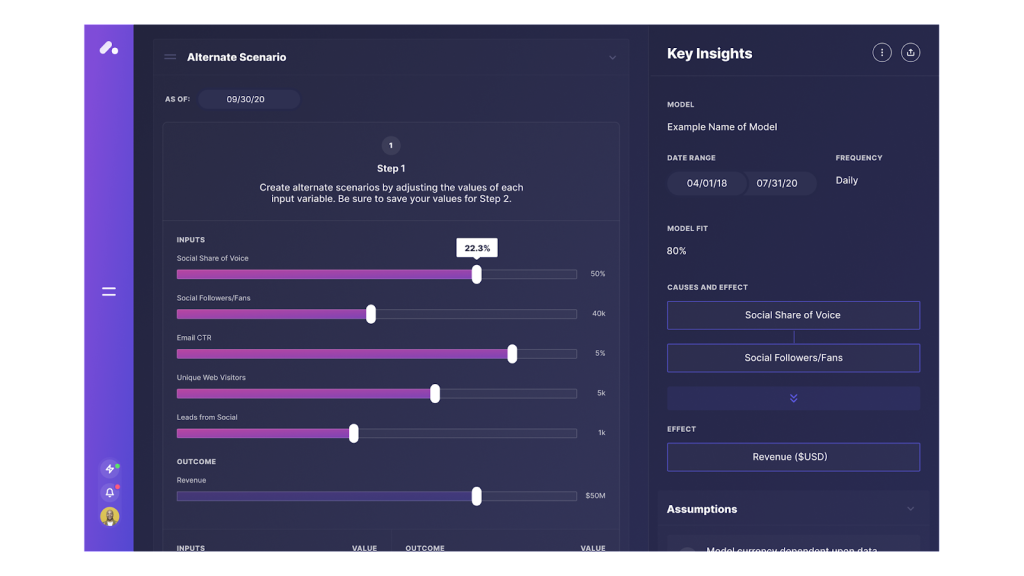Image resolution: width=1024 pixels, height=576 pixels.
Task: Click the '50%' Social Share of Voice maximum
Action: [x=598, y=274]
